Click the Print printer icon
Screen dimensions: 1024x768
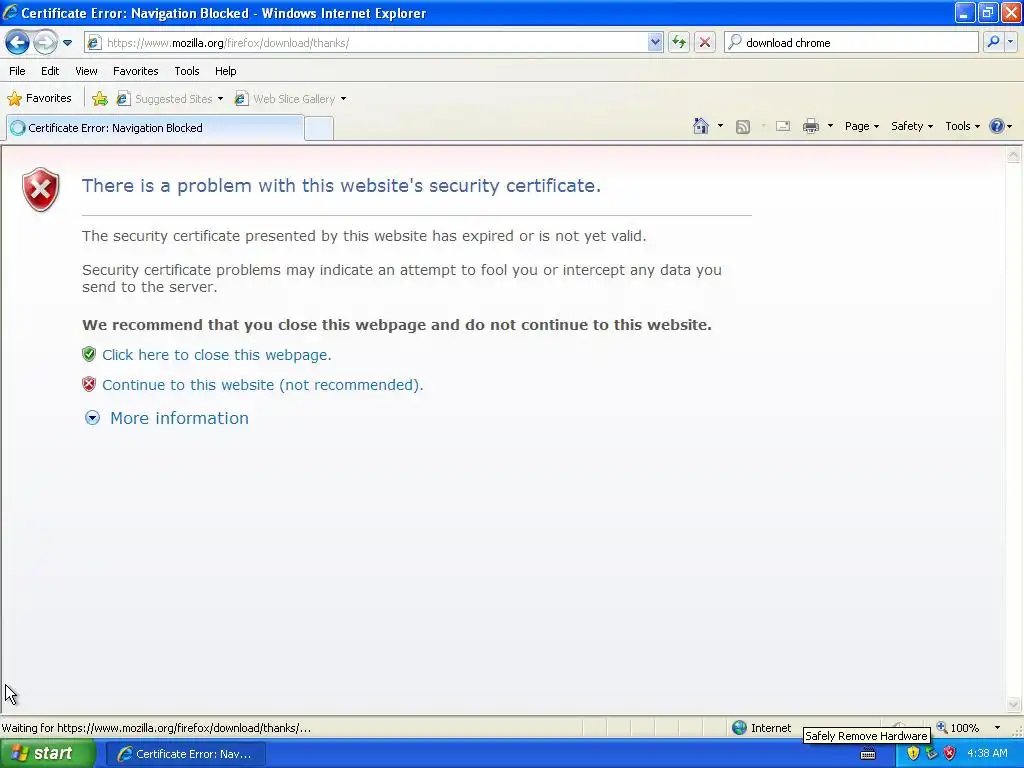[811, 127]
